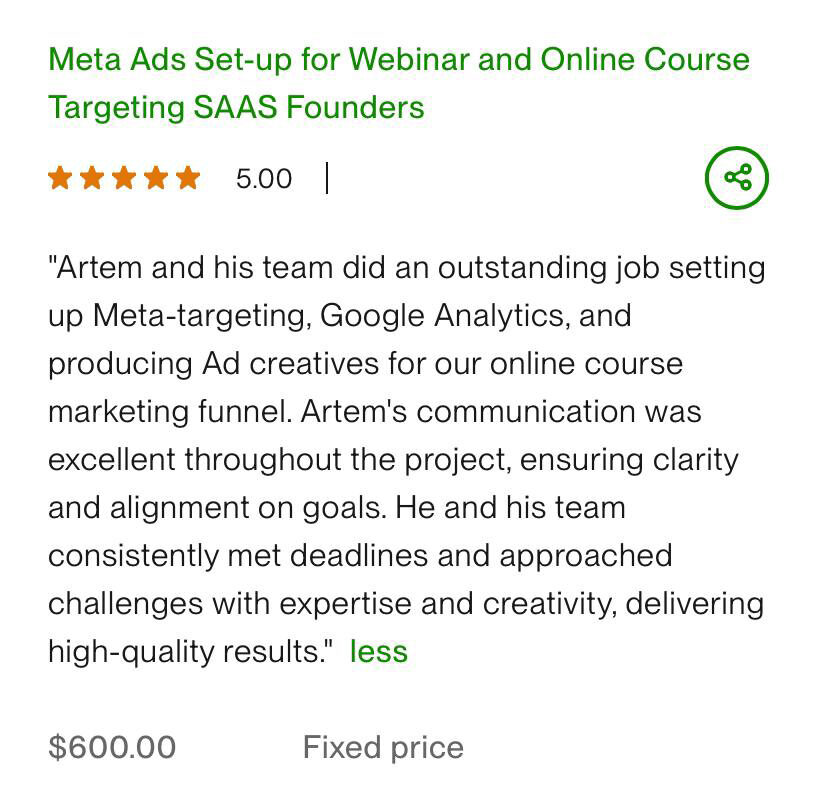
Task: Click the third (middle) rating star
Action: pos(124,179)
